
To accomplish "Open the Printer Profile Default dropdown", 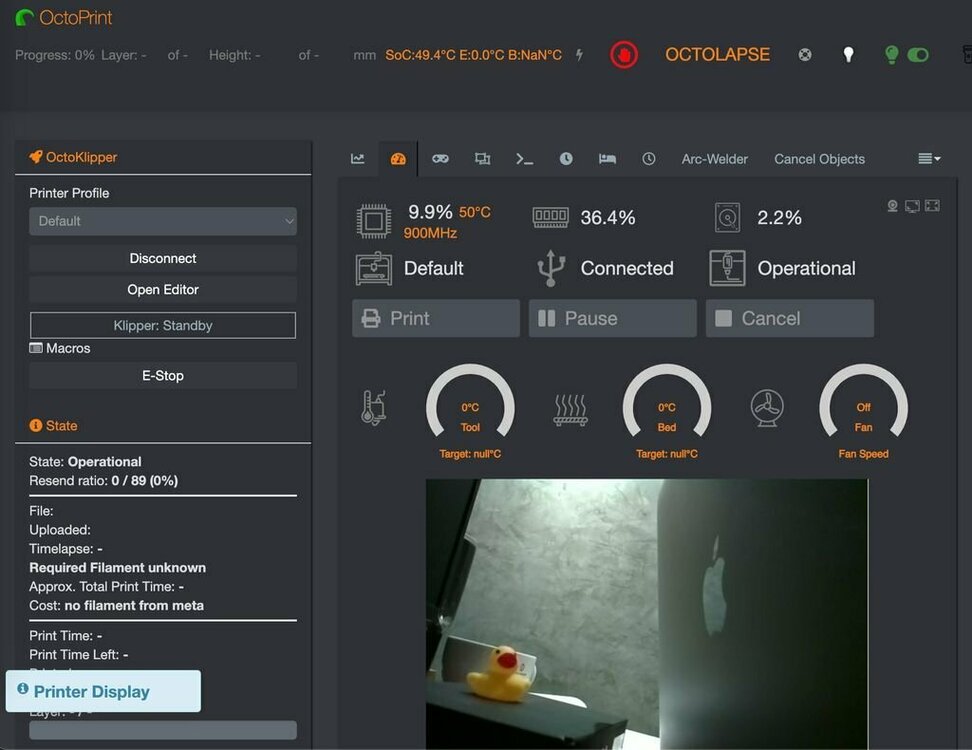I will (162, 221).
